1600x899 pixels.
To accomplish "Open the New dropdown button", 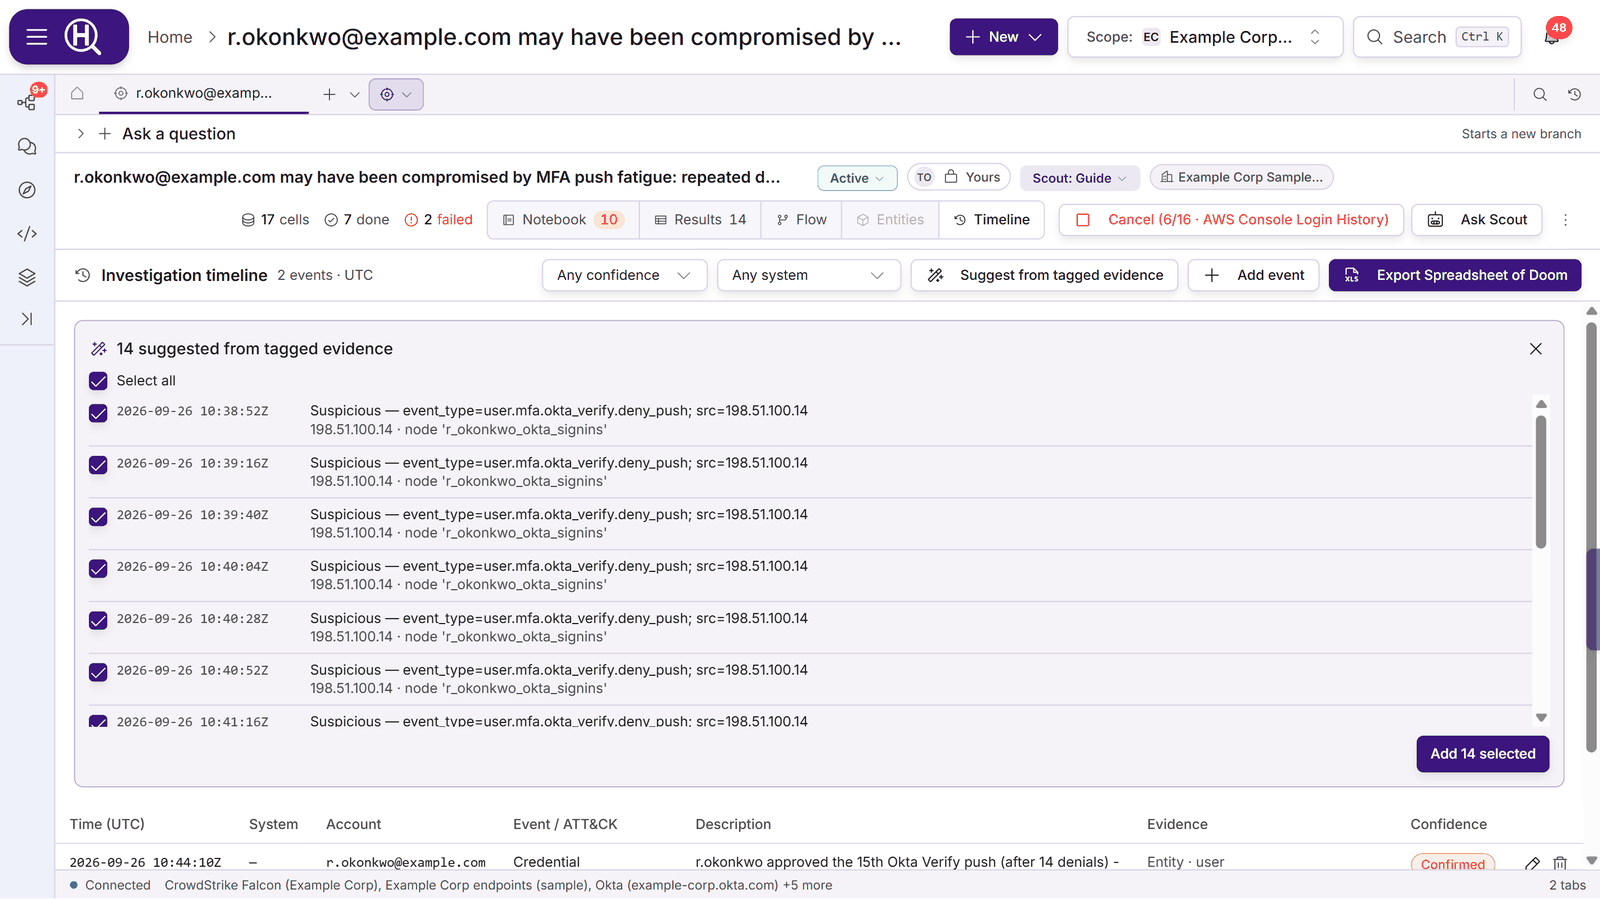I will [1003, 37].
